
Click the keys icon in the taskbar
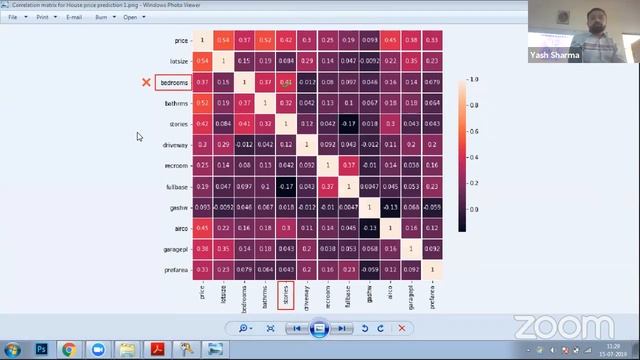pos(187,349)
